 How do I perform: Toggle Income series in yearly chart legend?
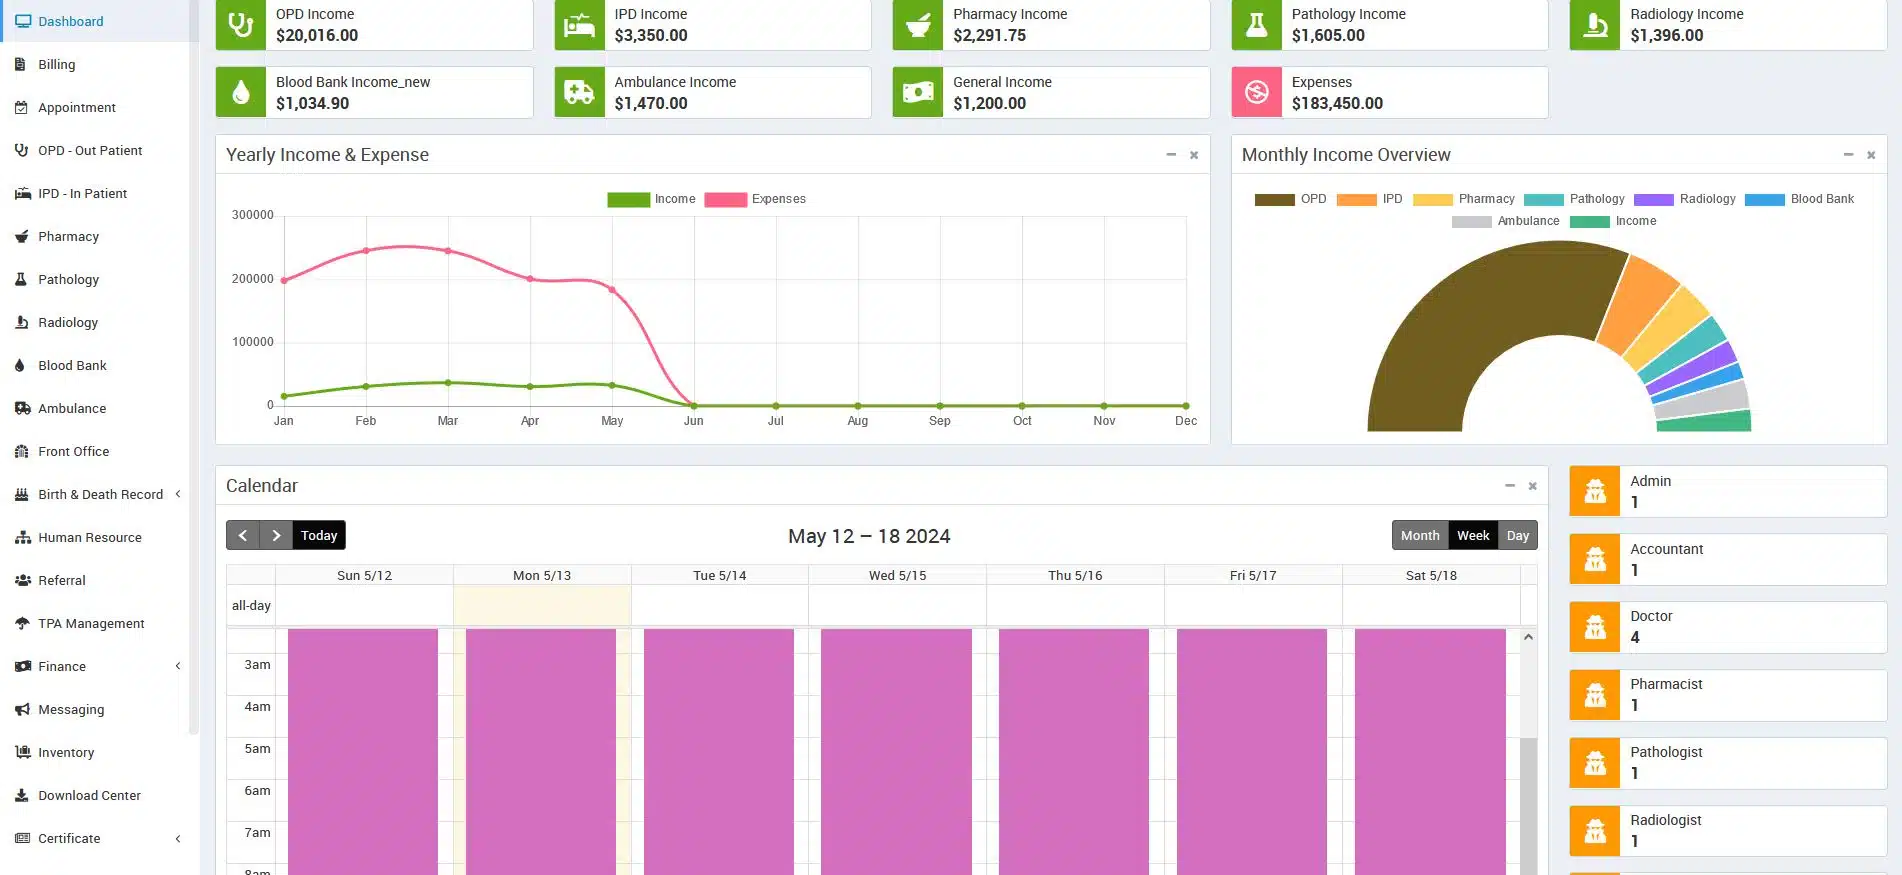point(651,199)
